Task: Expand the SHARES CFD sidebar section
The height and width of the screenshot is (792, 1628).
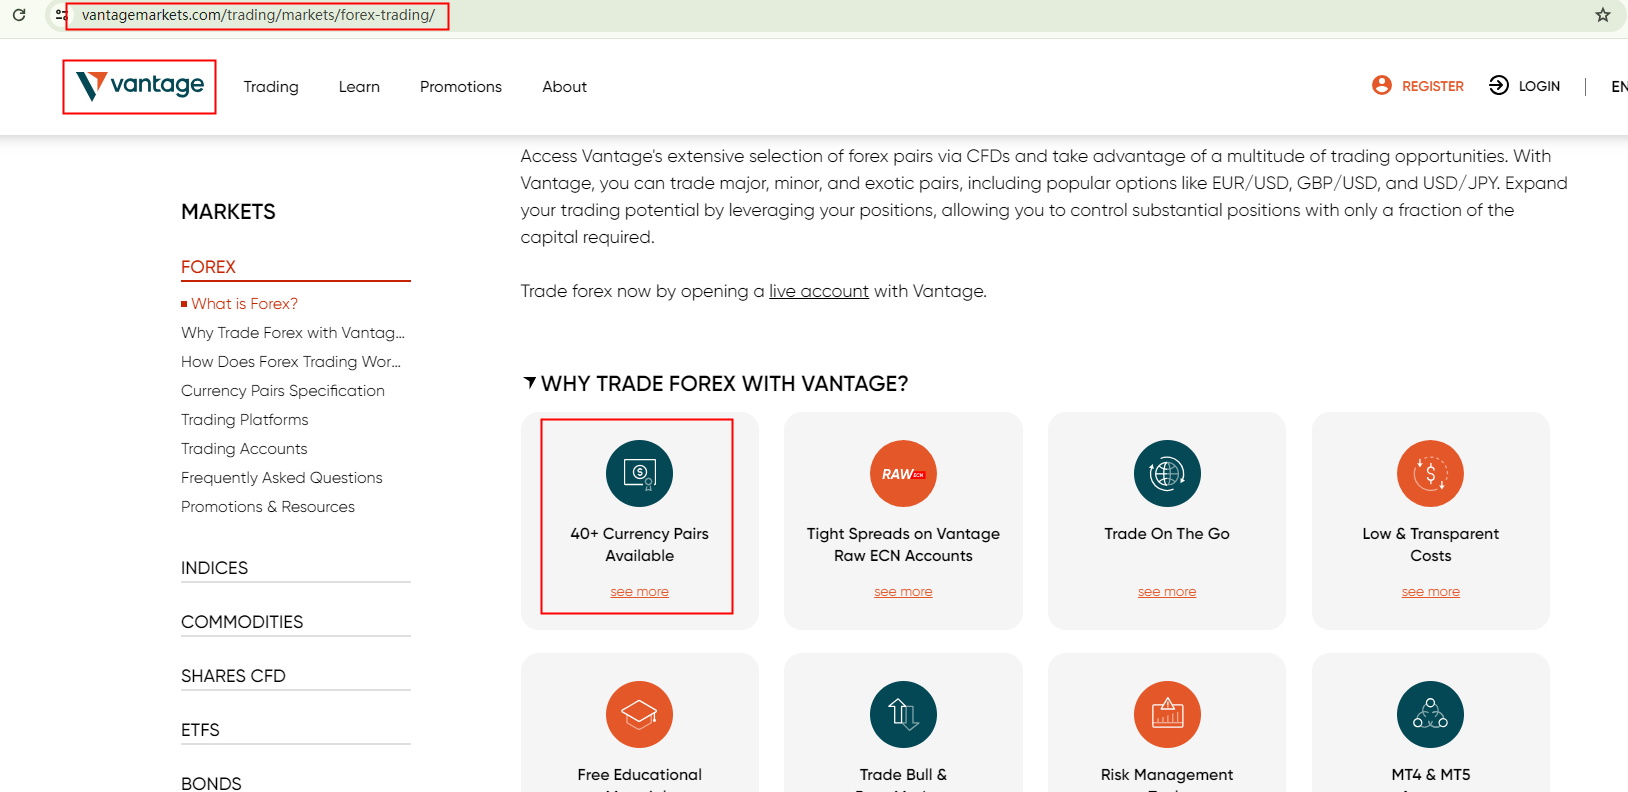Action: click(233, 676)
